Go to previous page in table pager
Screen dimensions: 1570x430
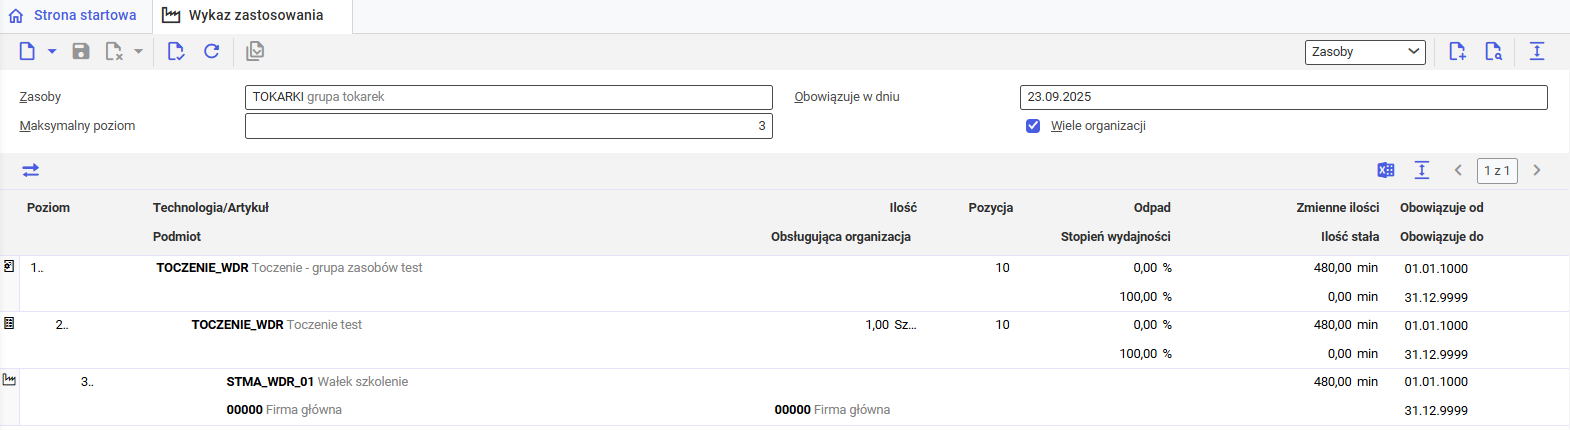pos(1458,170)
